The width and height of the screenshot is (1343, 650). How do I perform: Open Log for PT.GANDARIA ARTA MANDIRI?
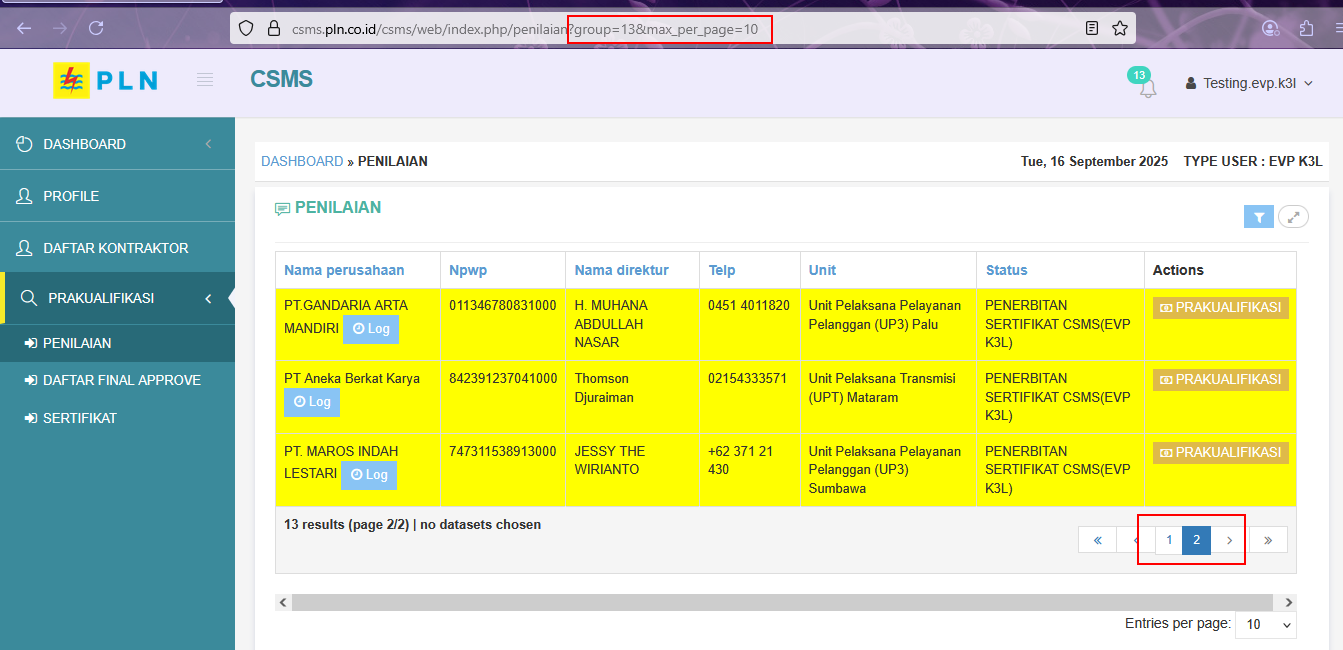coord(371,329)
